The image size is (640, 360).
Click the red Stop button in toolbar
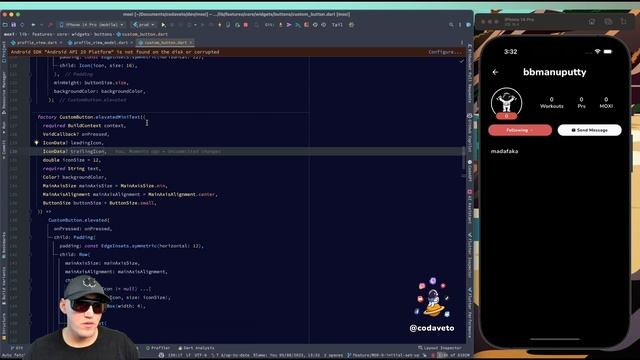246,25
